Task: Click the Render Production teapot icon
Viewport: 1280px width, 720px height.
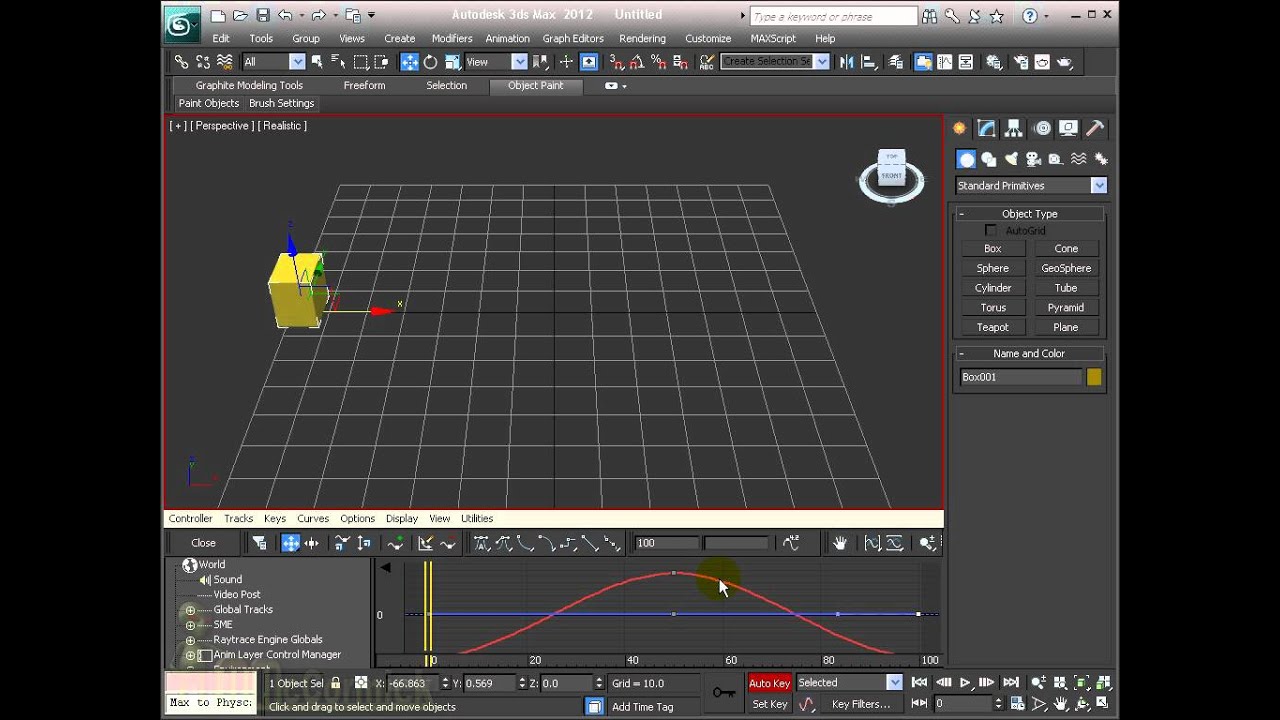Action: [x=1064, y=62]
